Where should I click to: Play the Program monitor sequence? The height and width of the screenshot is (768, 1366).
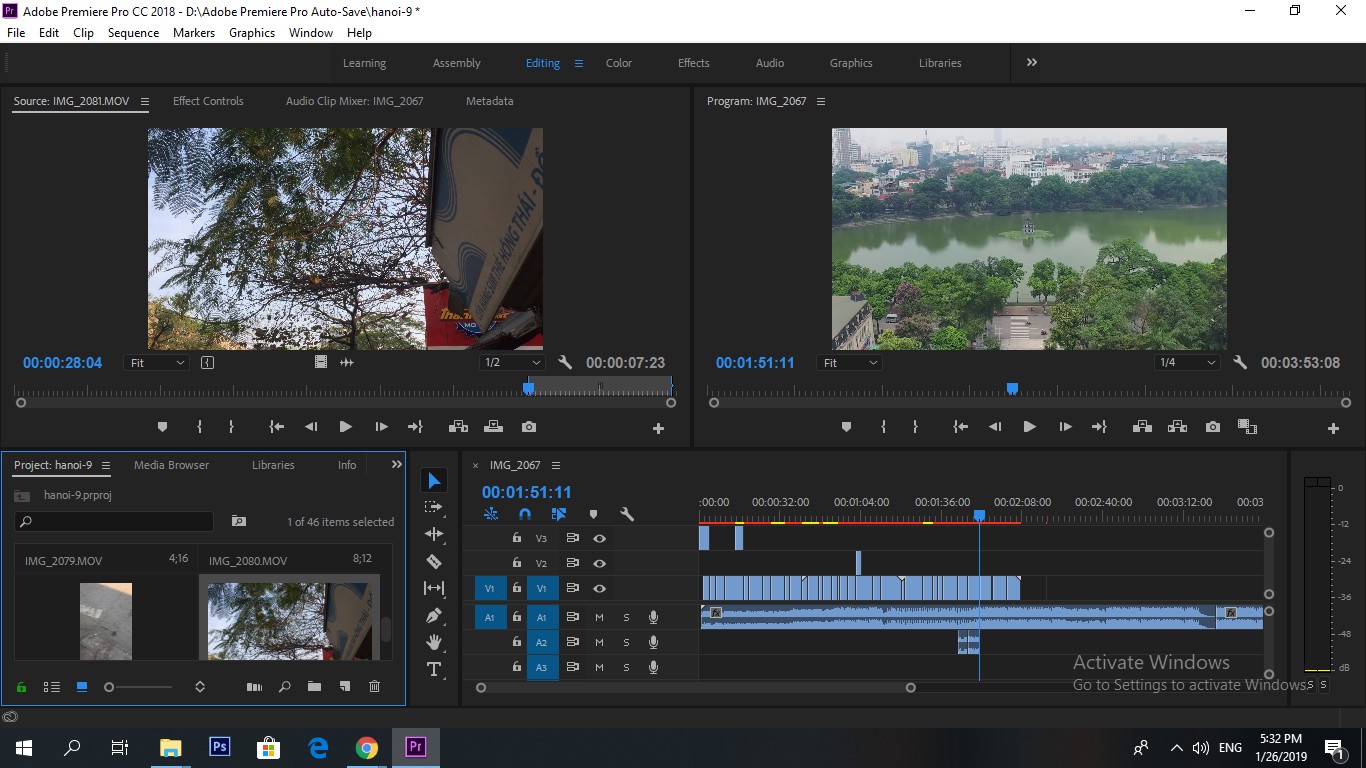pyautogui.click(x=1029, y=427)
